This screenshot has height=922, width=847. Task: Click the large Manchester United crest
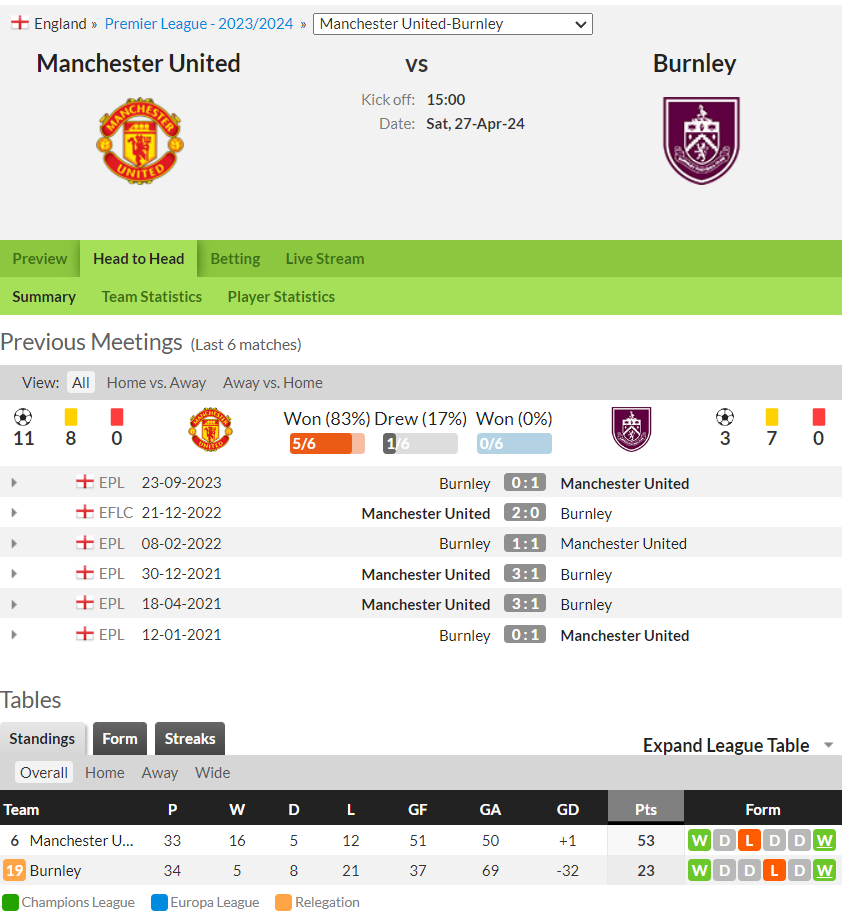coord(140,141)
